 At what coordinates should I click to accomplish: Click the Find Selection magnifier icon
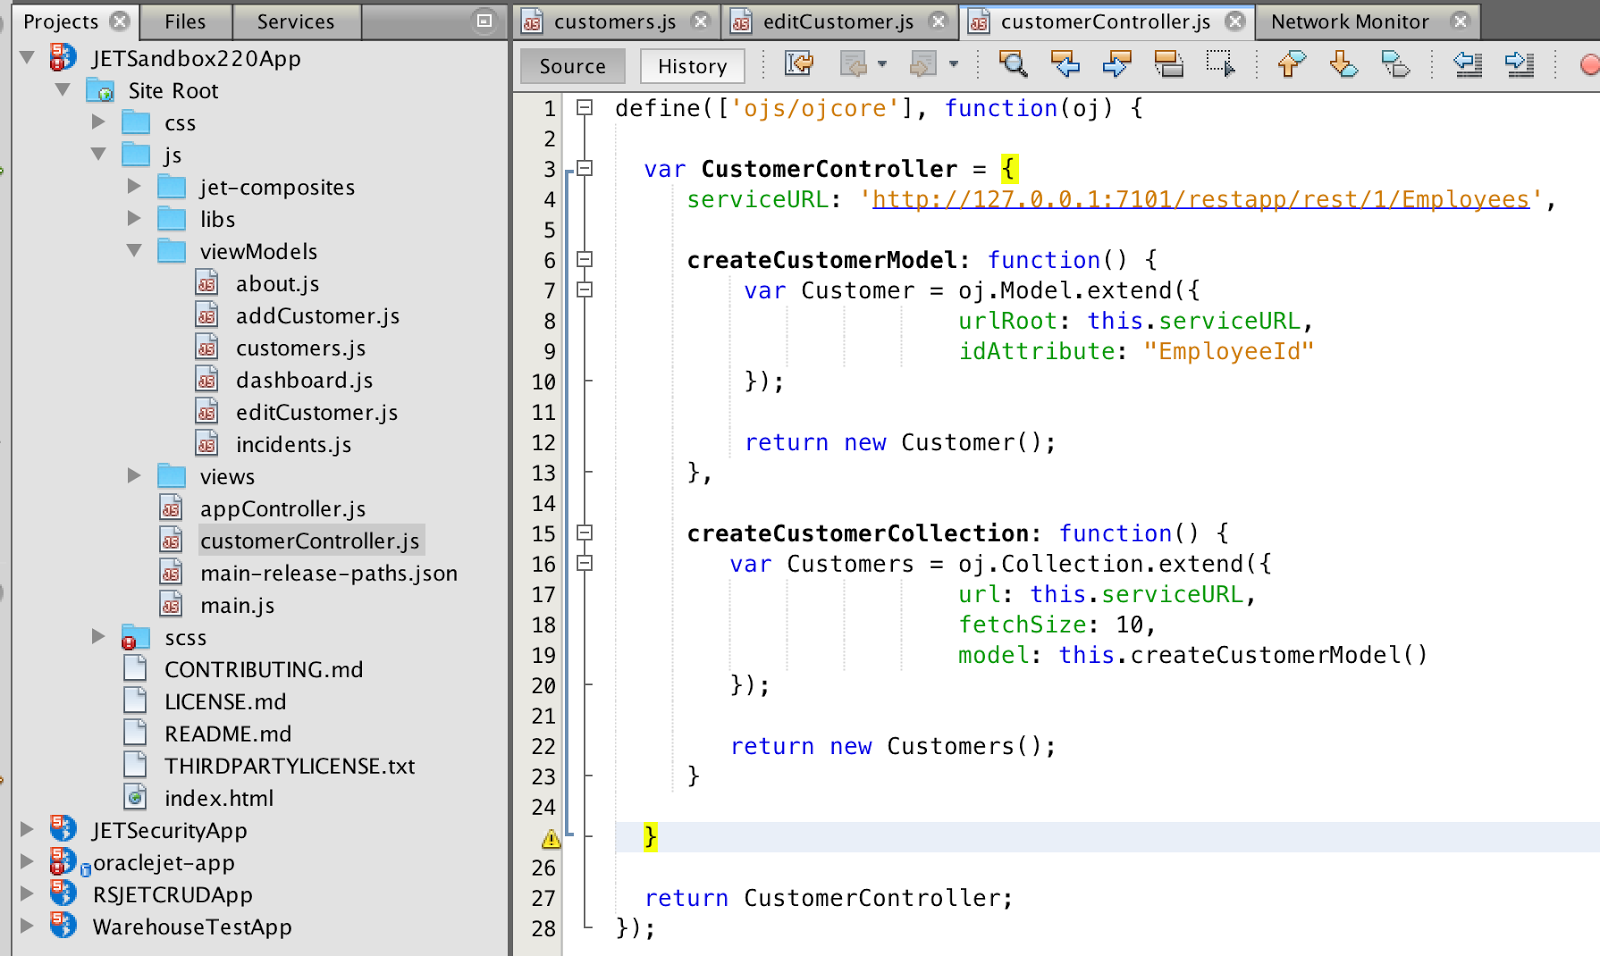[1013, 65]
